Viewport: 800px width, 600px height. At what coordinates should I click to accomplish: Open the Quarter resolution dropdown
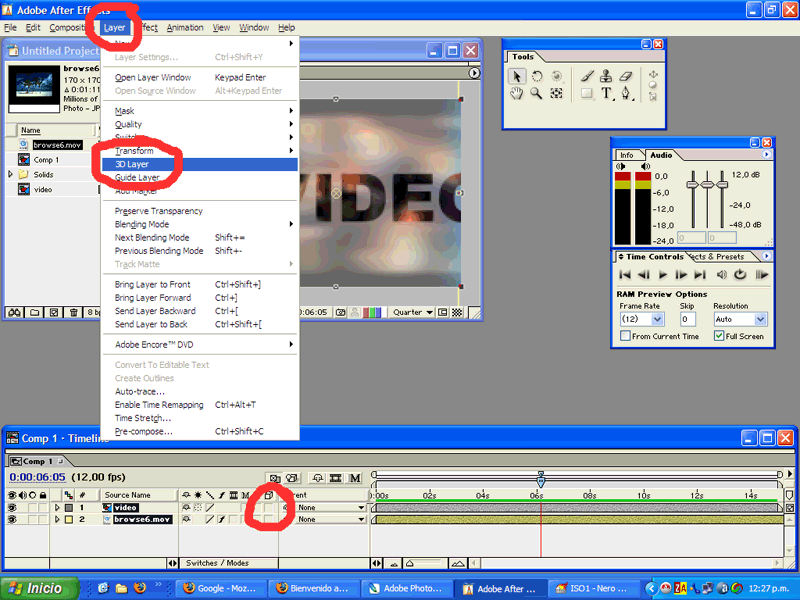coord(413,312)
